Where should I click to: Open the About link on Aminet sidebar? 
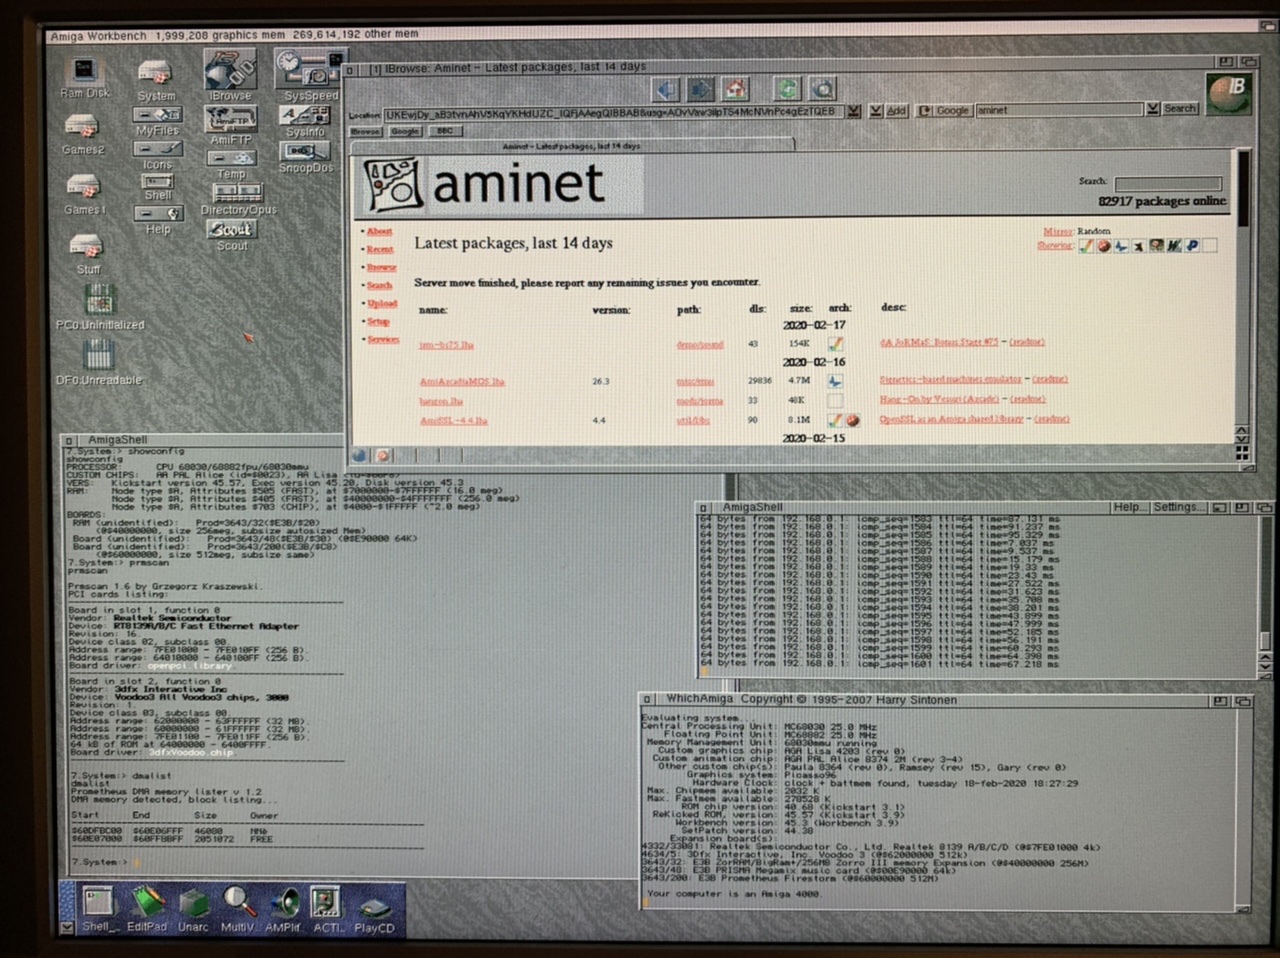click(379, 231)
